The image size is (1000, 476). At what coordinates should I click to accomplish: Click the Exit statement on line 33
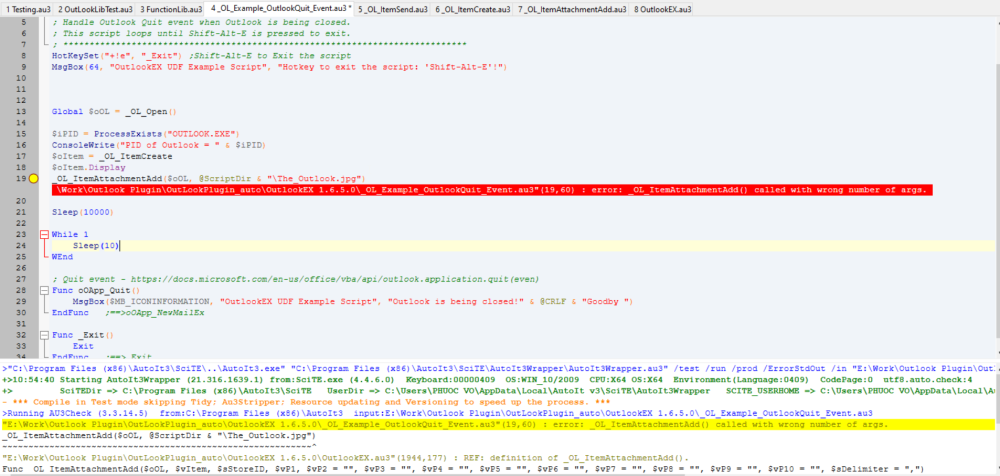click(x=82, y=346)
